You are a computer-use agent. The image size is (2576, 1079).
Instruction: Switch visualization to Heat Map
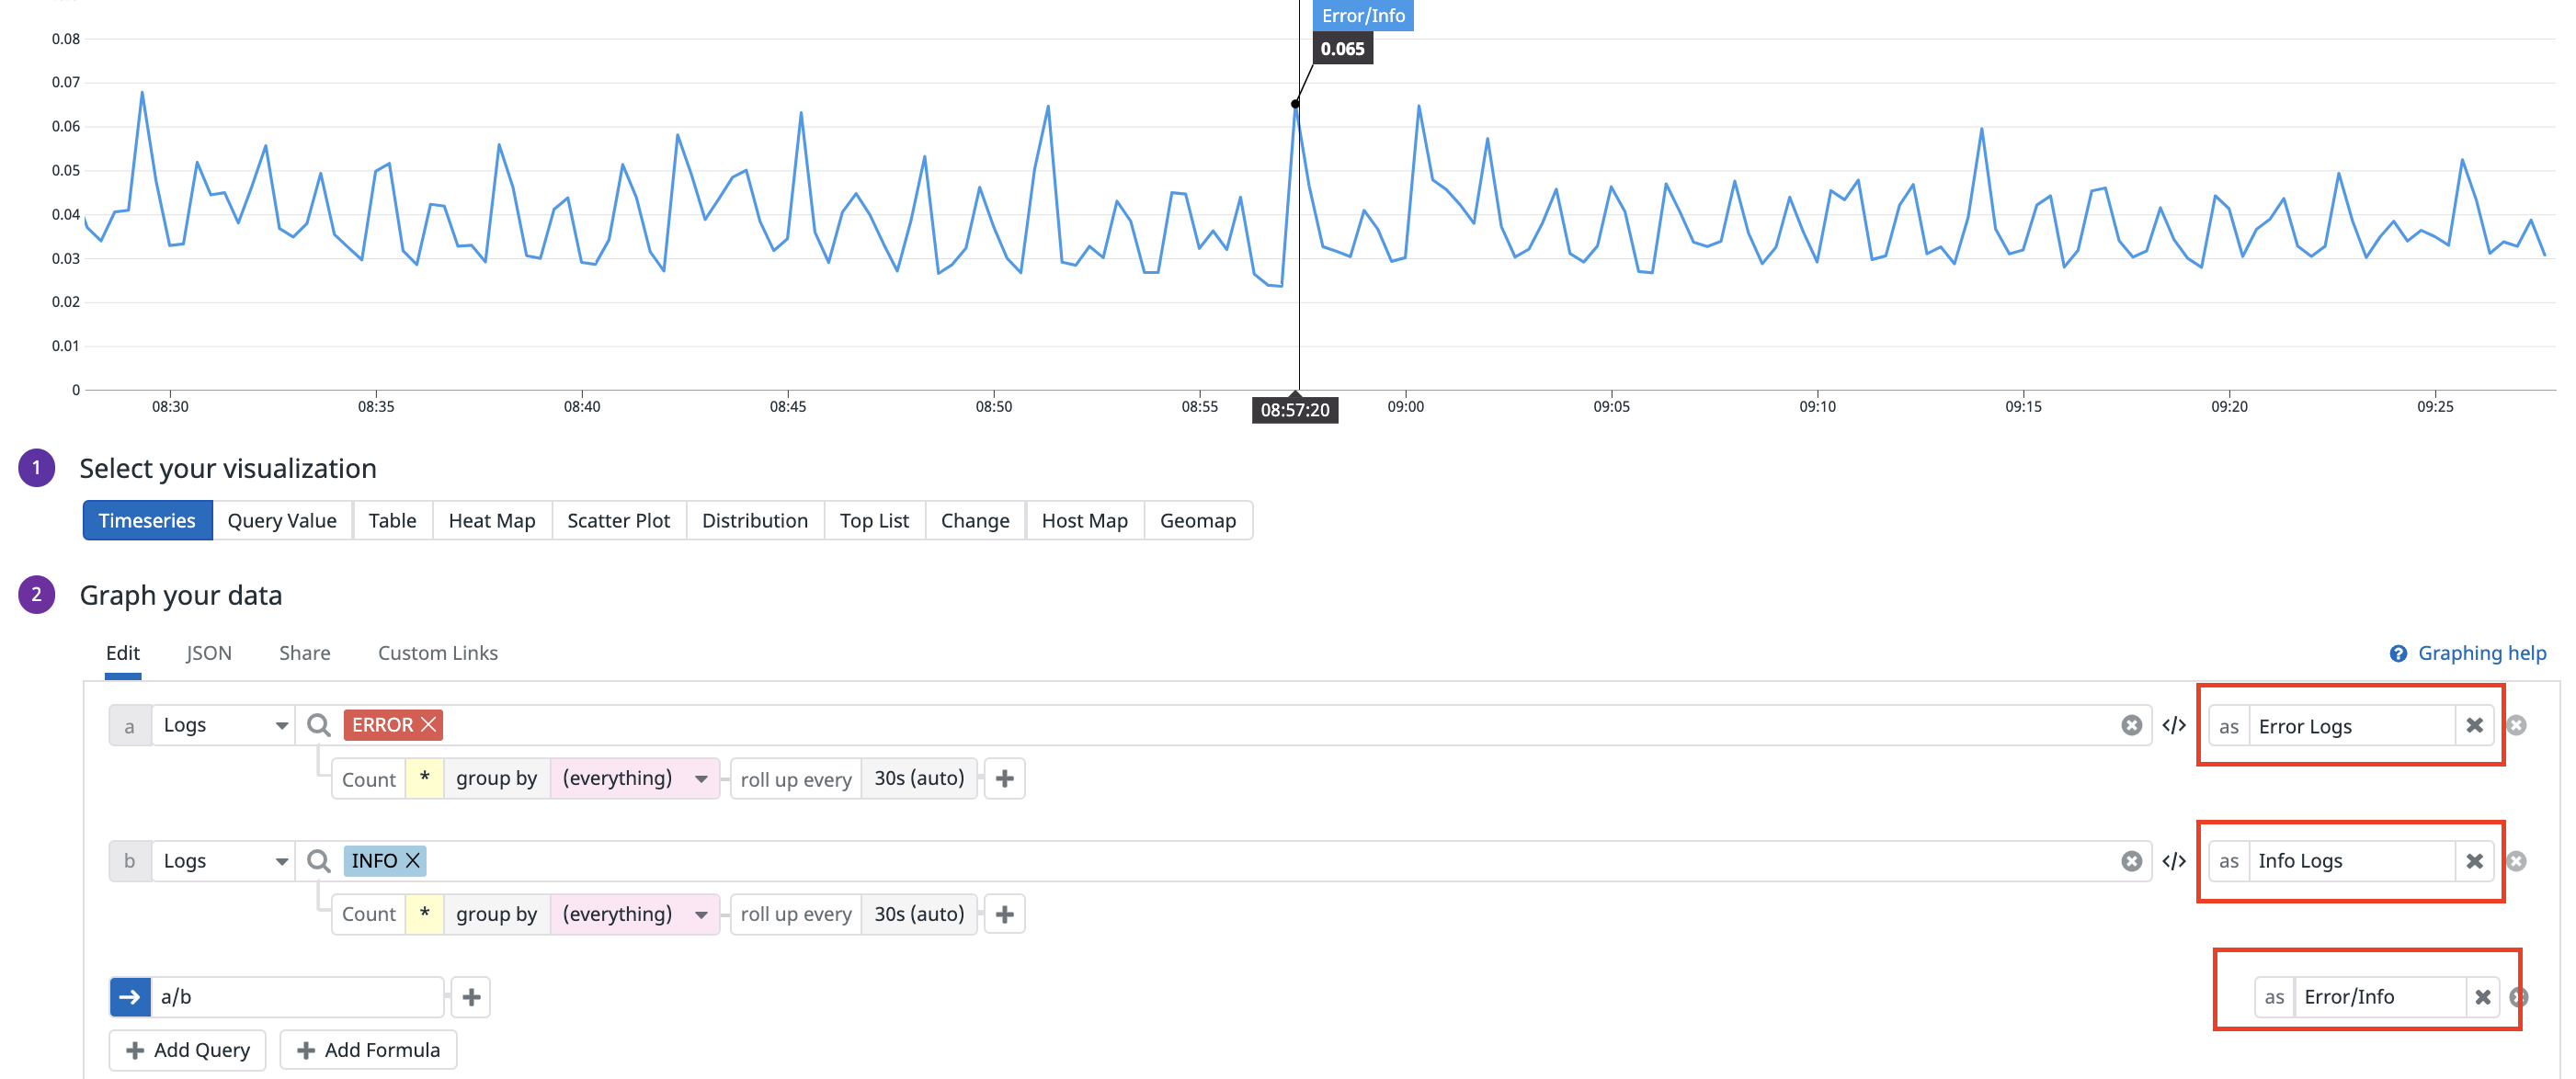tap(491, 520)
